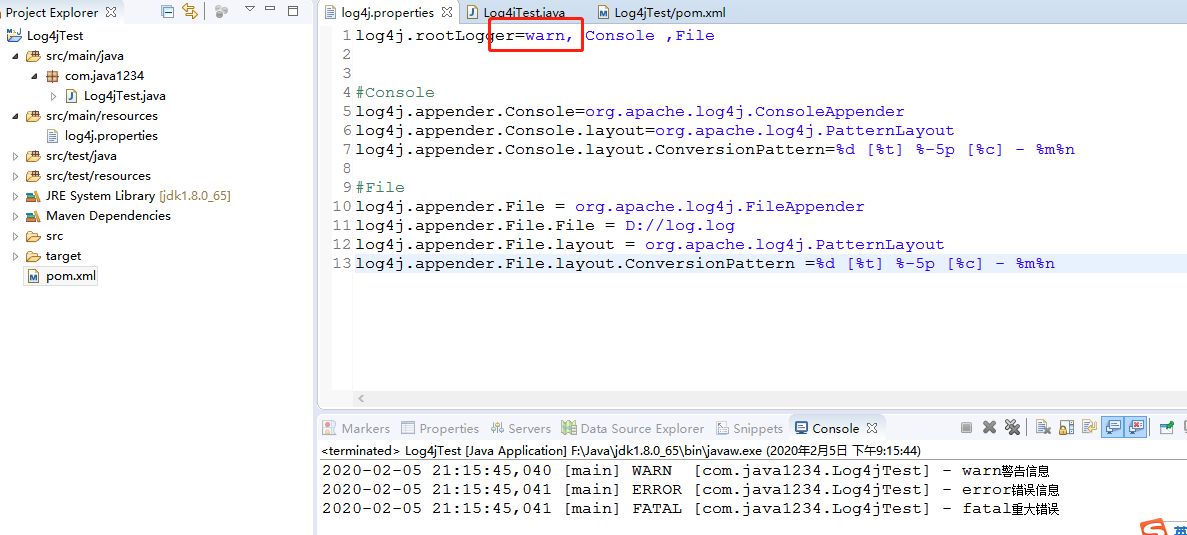Viewport: 1187px width, 535px height.
Task: Expand the target folder
Action: (x=17, y=256)
